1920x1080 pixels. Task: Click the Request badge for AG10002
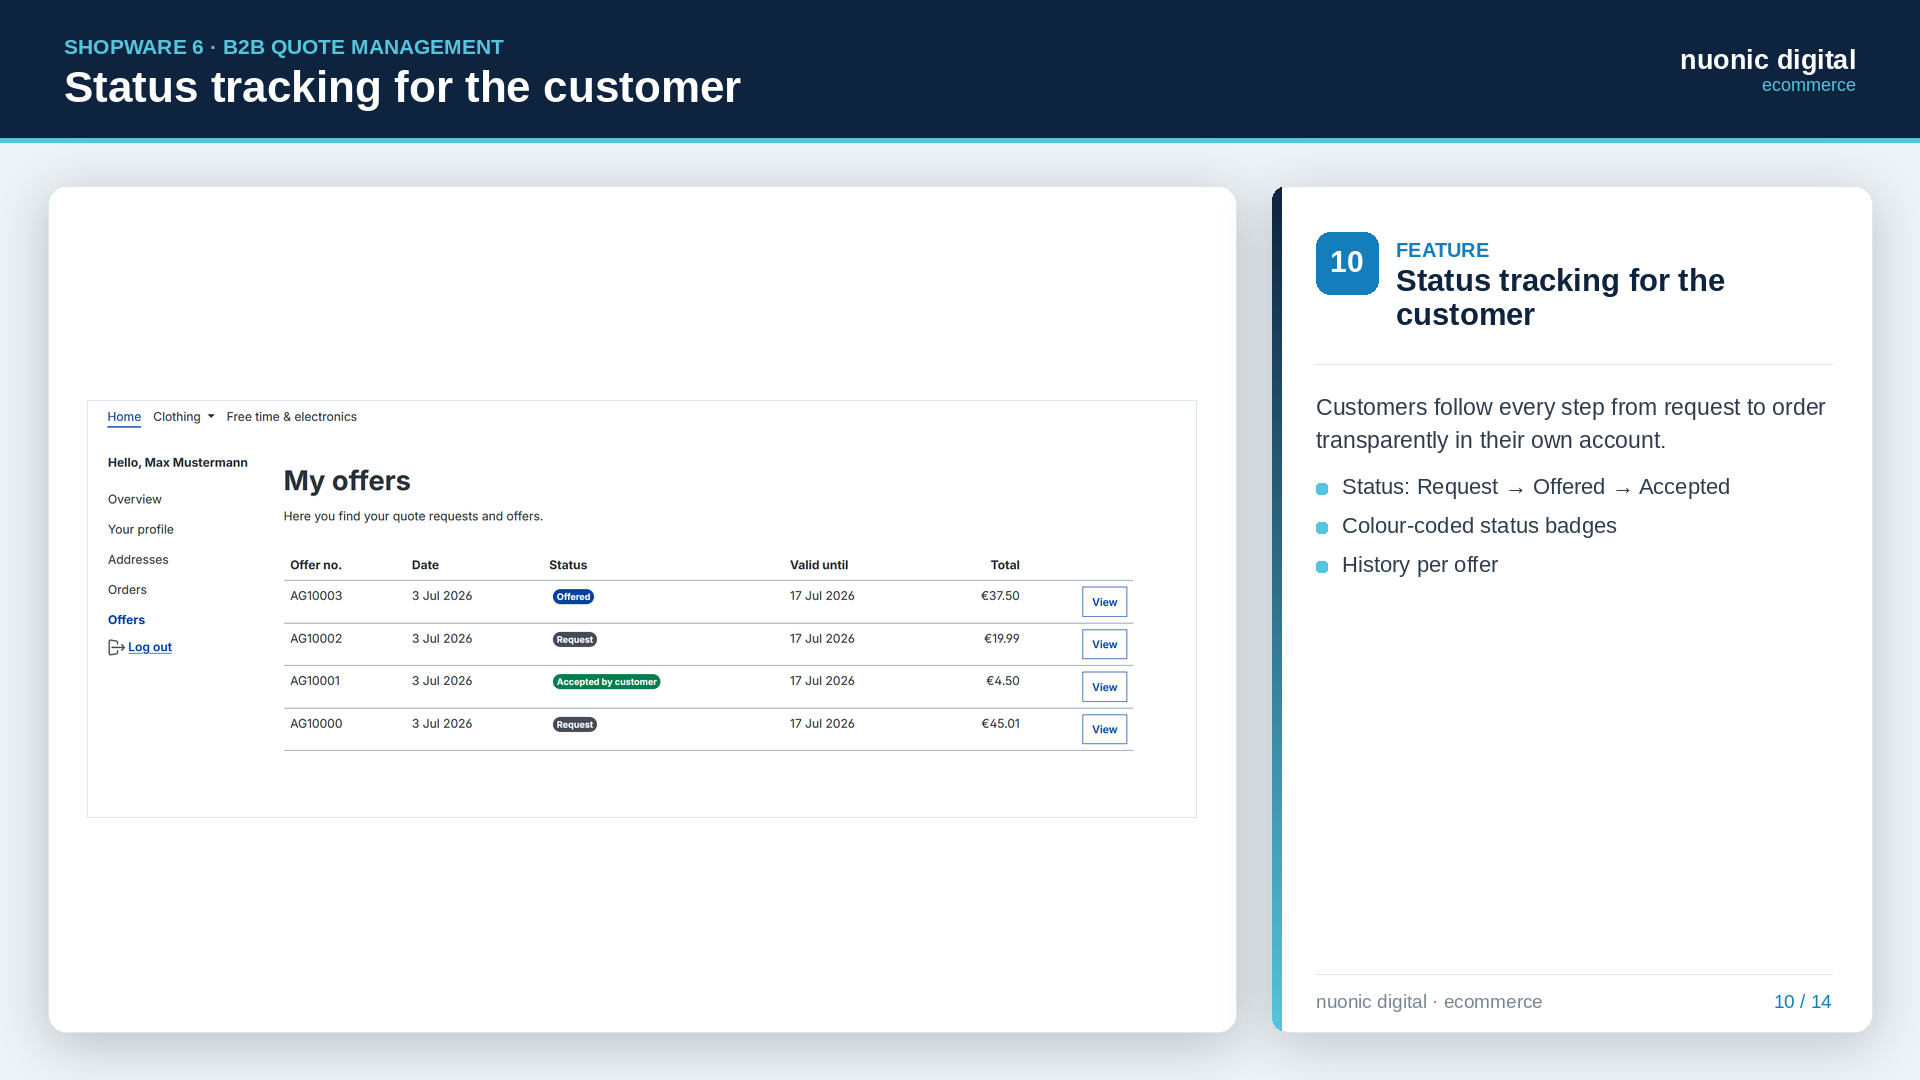click(x=575, y=640)
